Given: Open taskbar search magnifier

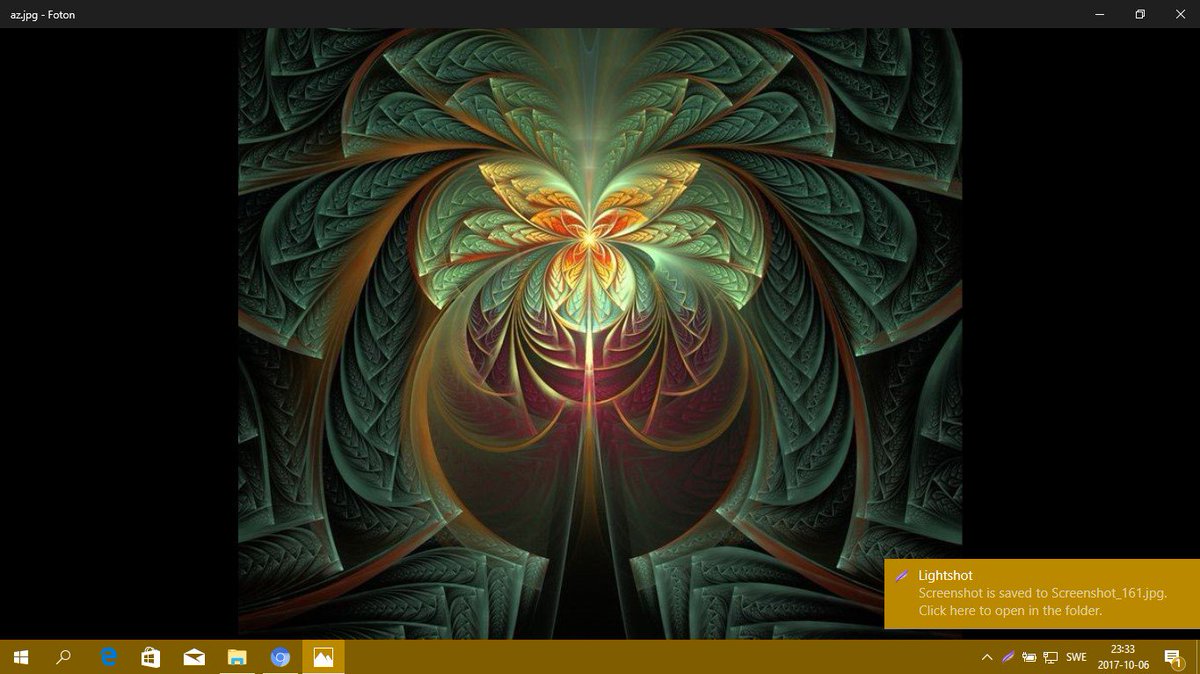Looking at the screenshot, I should click(64, 657).
